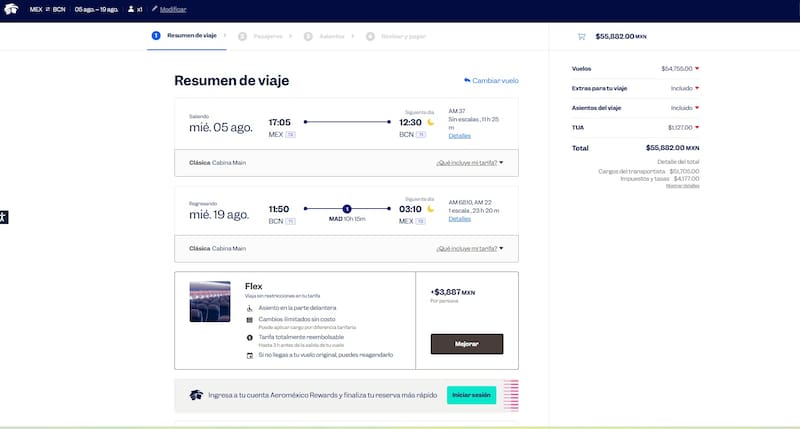Expand ¿Qué incluye mi tarifa? for return flight
The image size is (800, 429).
click(x=469, y=248)
